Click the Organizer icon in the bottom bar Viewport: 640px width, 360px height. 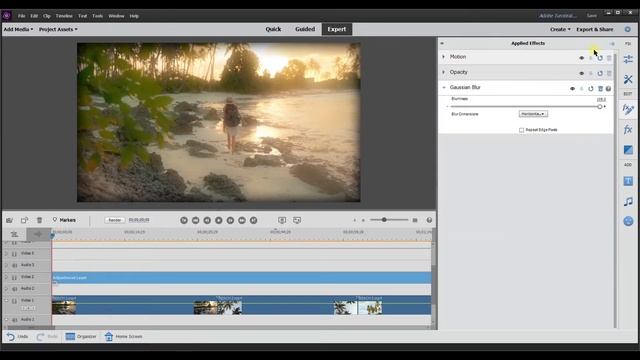tap(70, 336)
